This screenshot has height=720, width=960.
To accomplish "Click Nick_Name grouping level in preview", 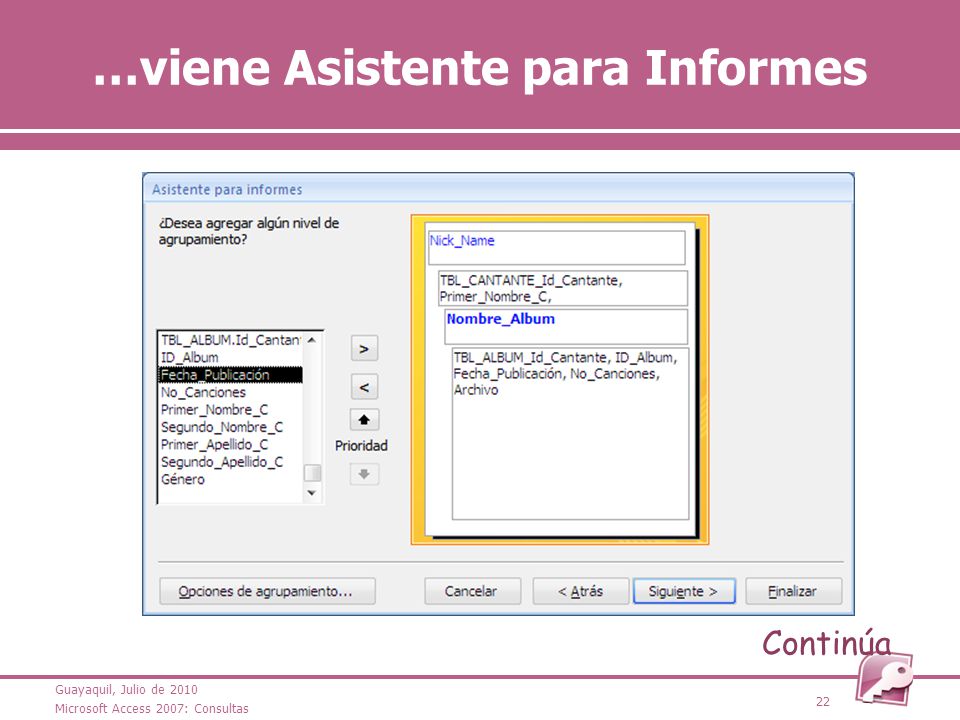I will coord(557,247).
